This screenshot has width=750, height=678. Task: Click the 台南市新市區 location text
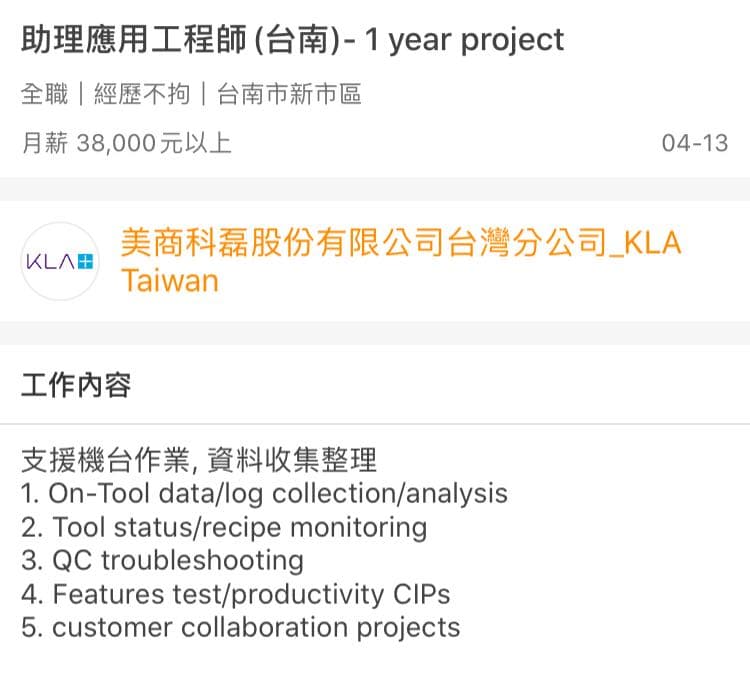click(288, 95)
